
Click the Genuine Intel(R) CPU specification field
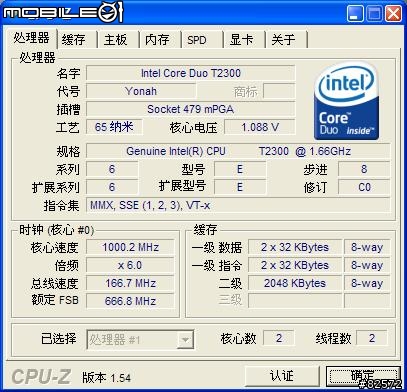[x=238, y=151]
